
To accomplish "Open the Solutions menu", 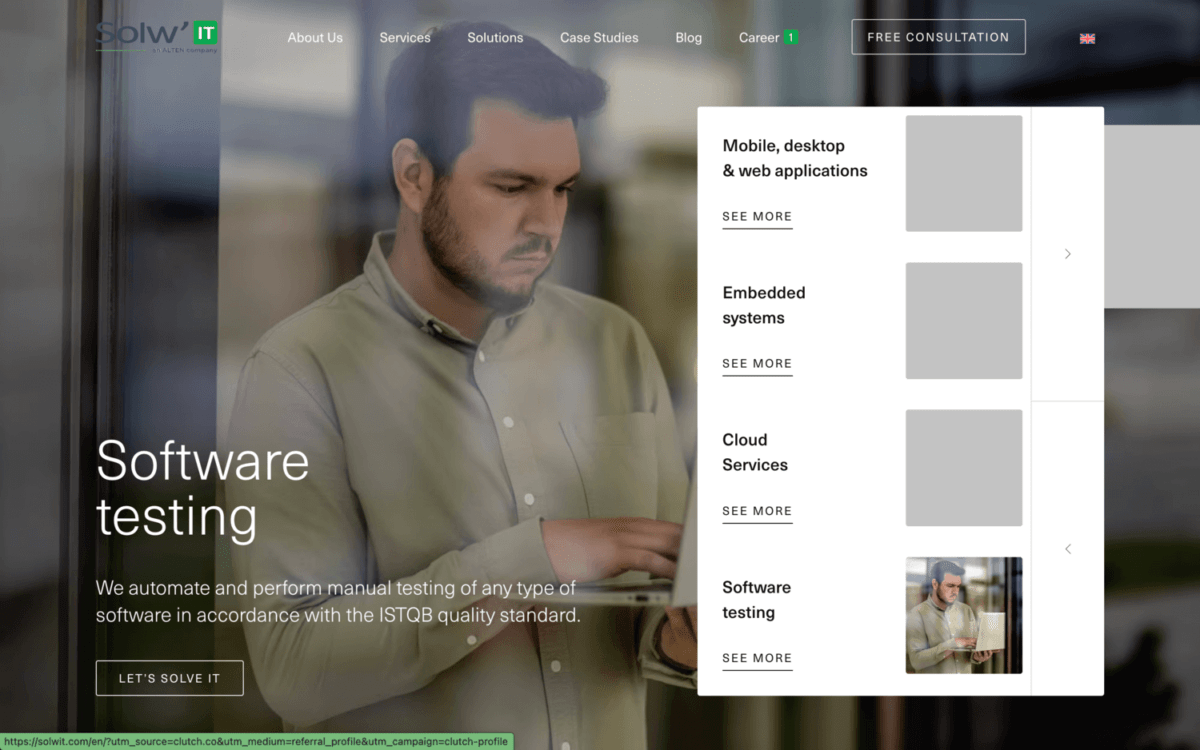I will (495, 37).
